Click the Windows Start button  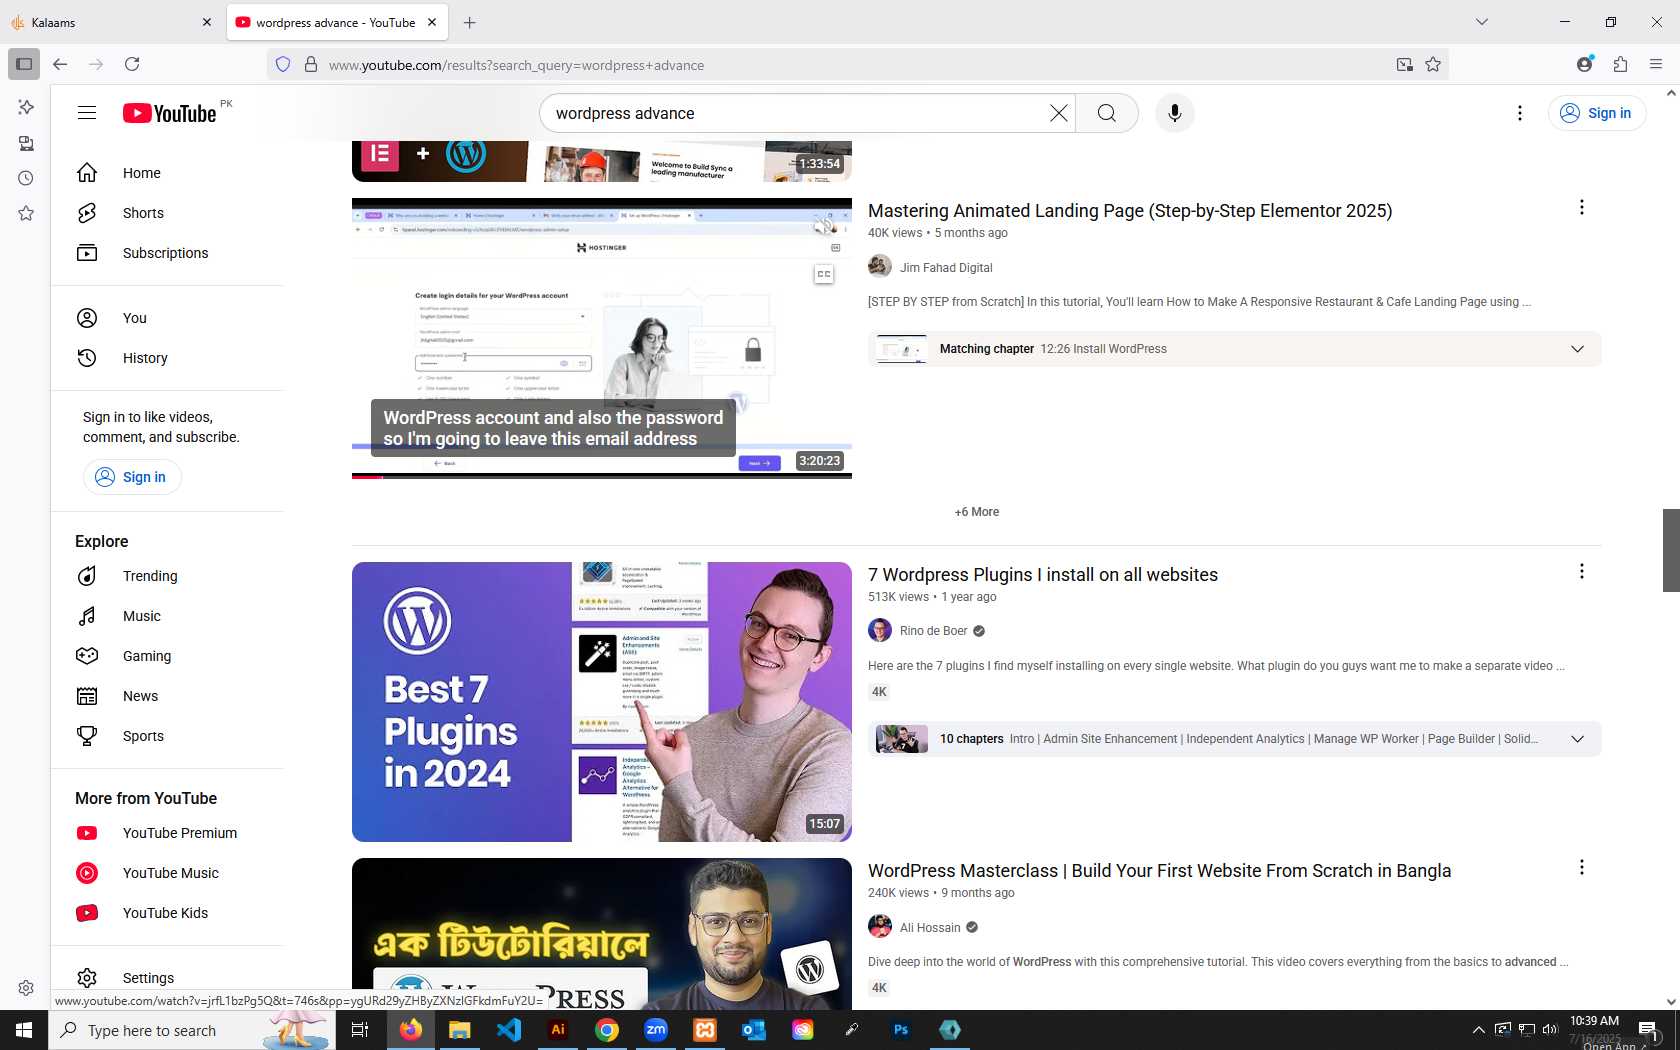(24, 1030)
